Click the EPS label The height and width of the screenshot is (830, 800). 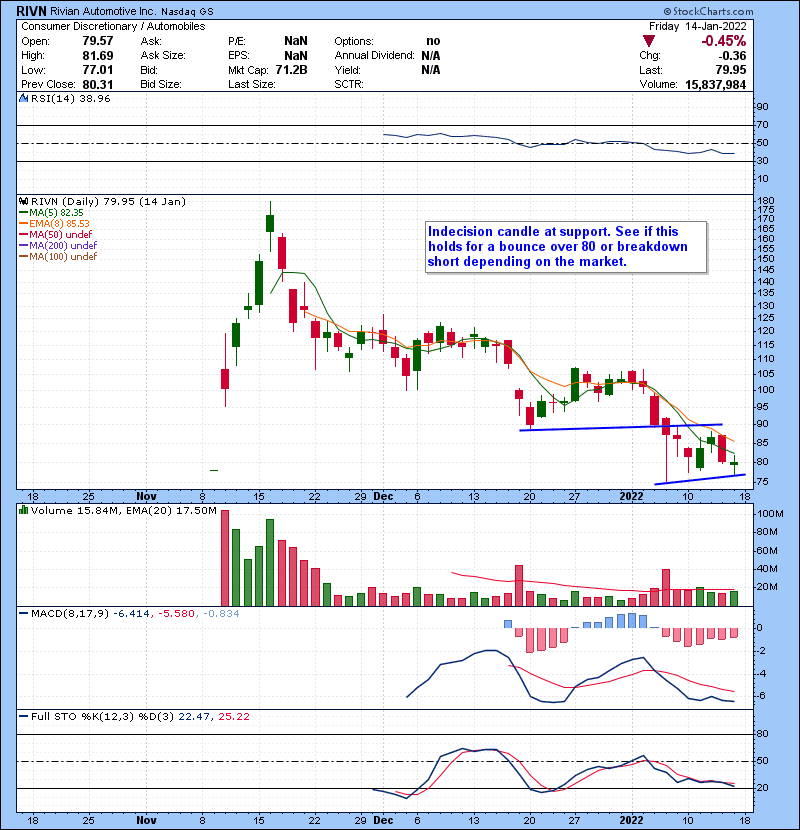238,56
